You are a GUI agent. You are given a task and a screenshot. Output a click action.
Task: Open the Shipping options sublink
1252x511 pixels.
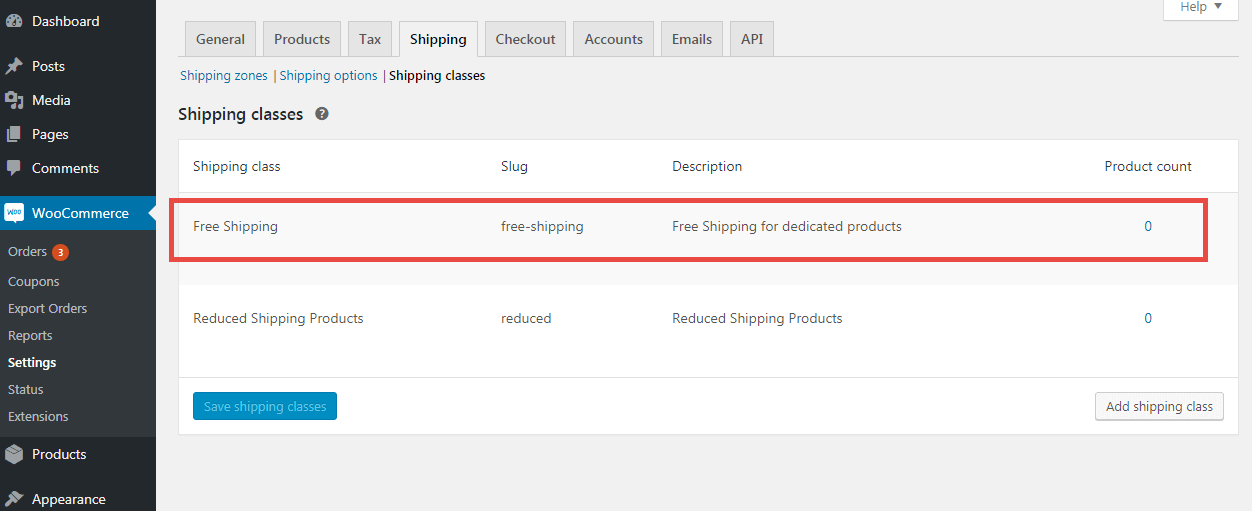point(329,75)
